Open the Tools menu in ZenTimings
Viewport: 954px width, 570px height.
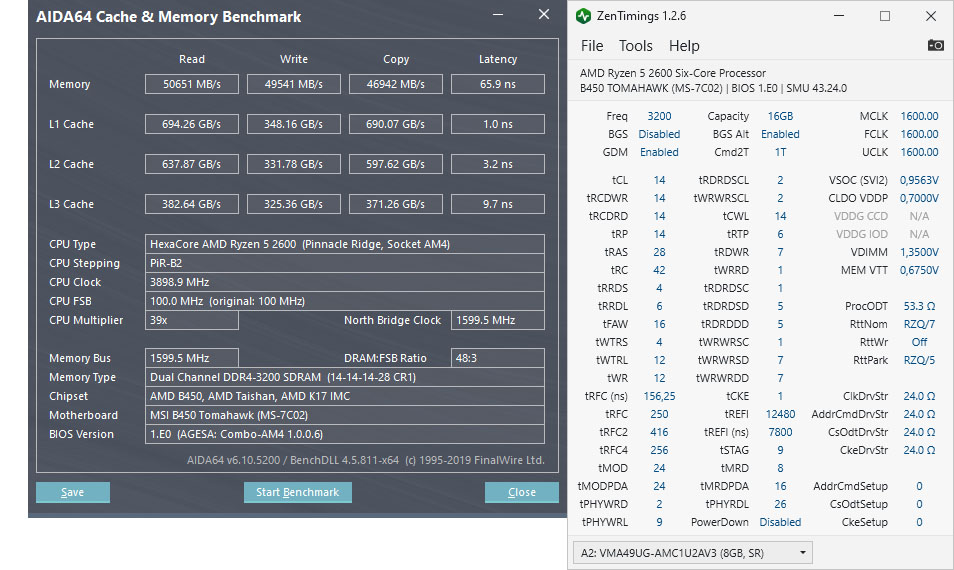[635, 46]
